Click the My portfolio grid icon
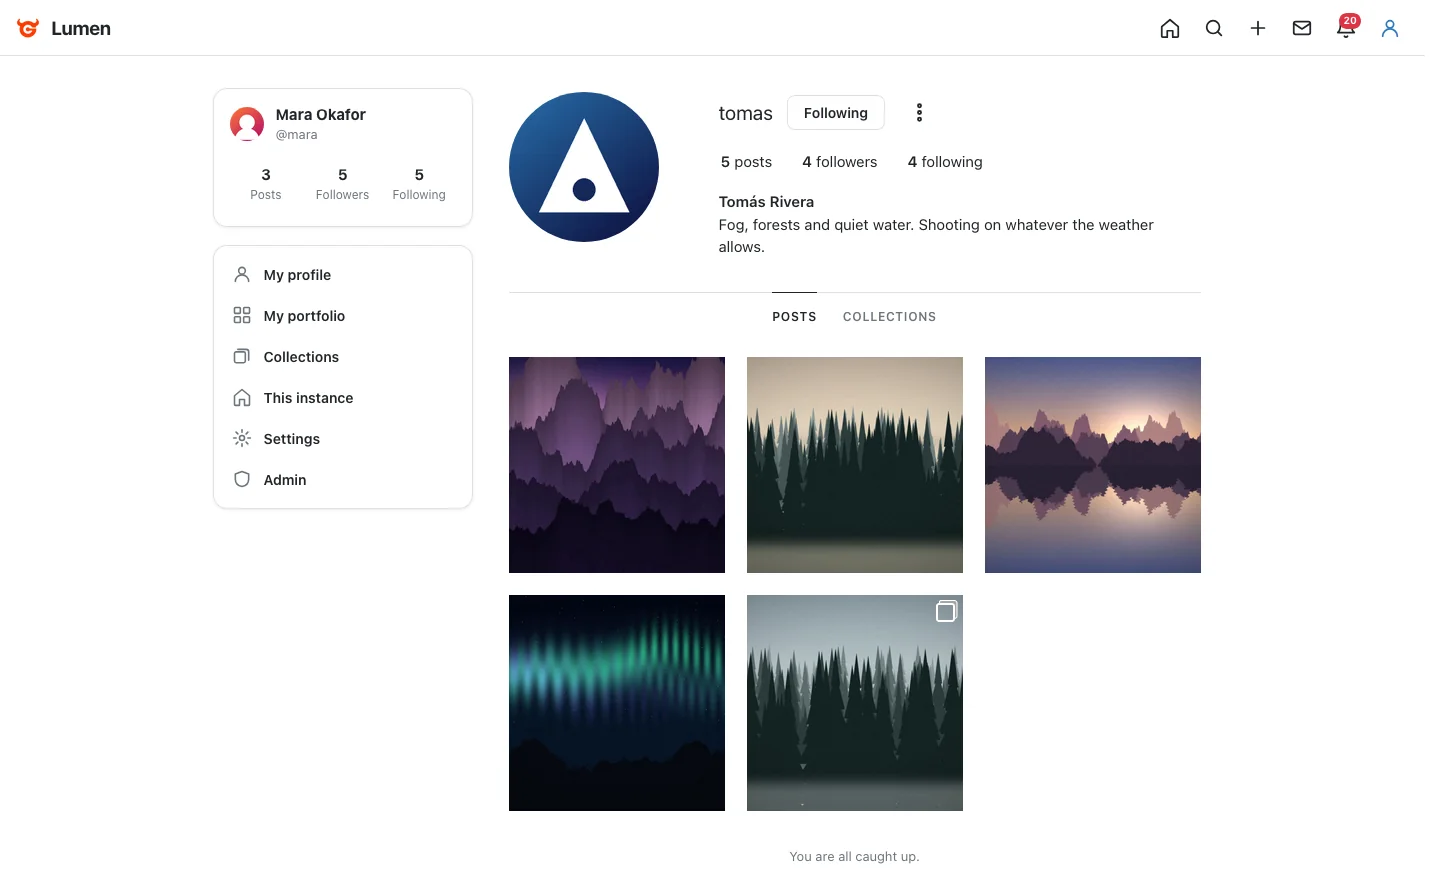The image size is (1440, 875). pos(242,315)
